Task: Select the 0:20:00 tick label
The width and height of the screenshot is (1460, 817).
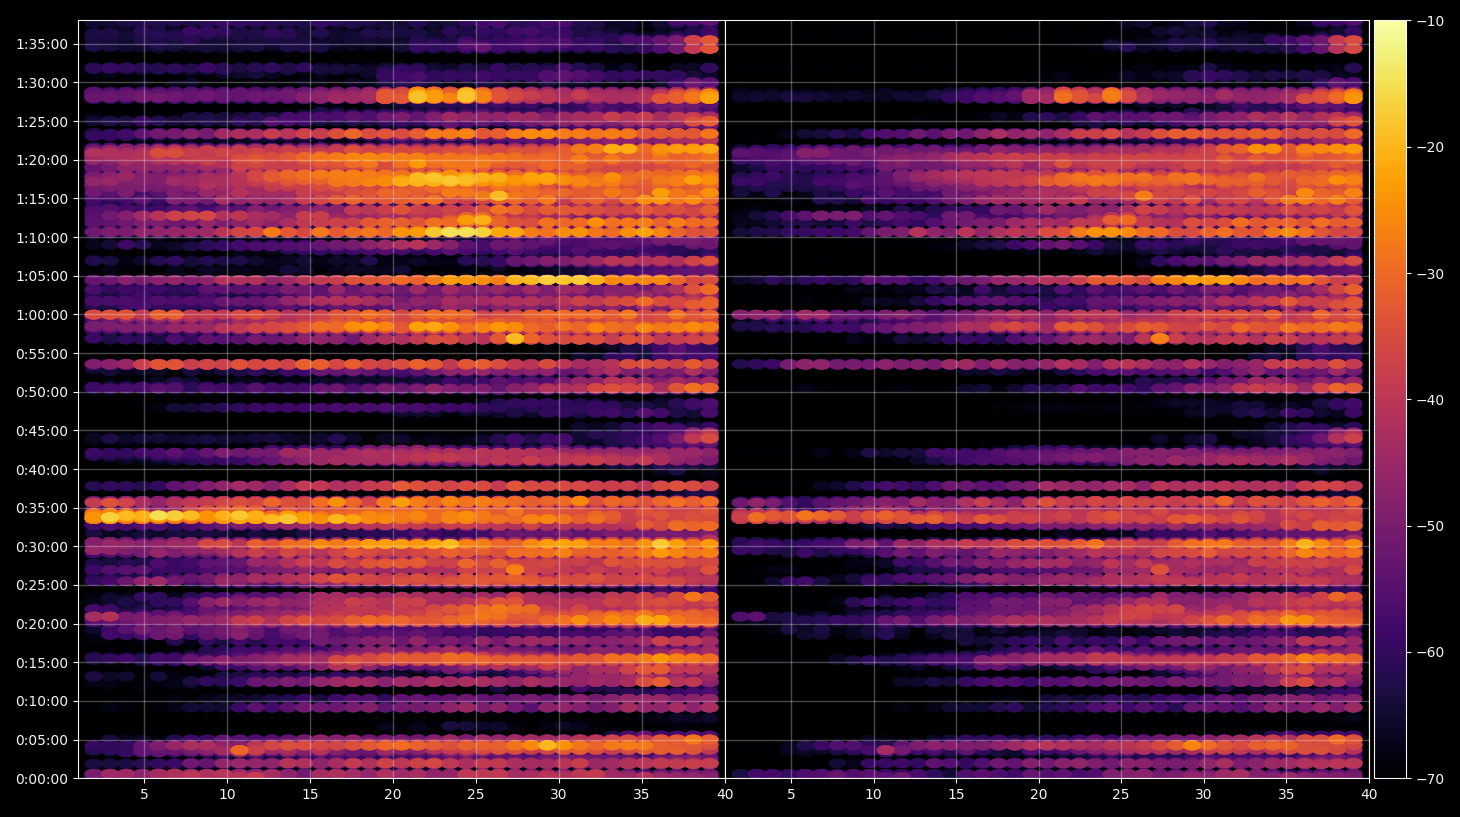Action: (x=42, y=624)
